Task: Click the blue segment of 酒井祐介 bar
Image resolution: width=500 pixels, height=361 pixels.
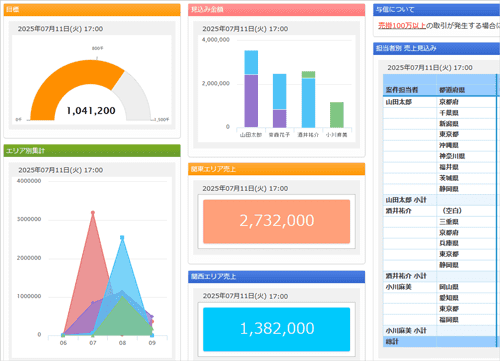Action: [x=308, y=103]
